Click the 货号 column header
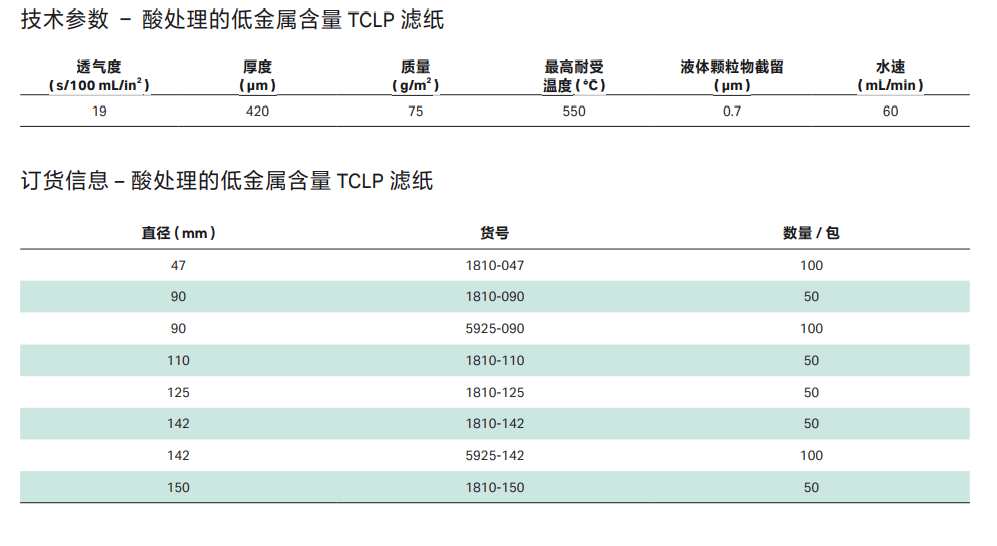Image resolution: width=997 pixels, height=546 pixels. click(x=495, y=233)
